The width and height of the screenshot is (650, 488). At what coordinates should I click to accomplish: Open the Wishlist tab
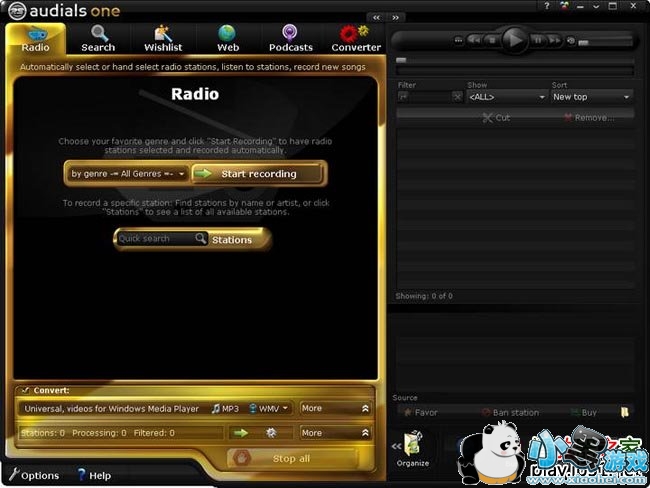[x=163, y=39]
